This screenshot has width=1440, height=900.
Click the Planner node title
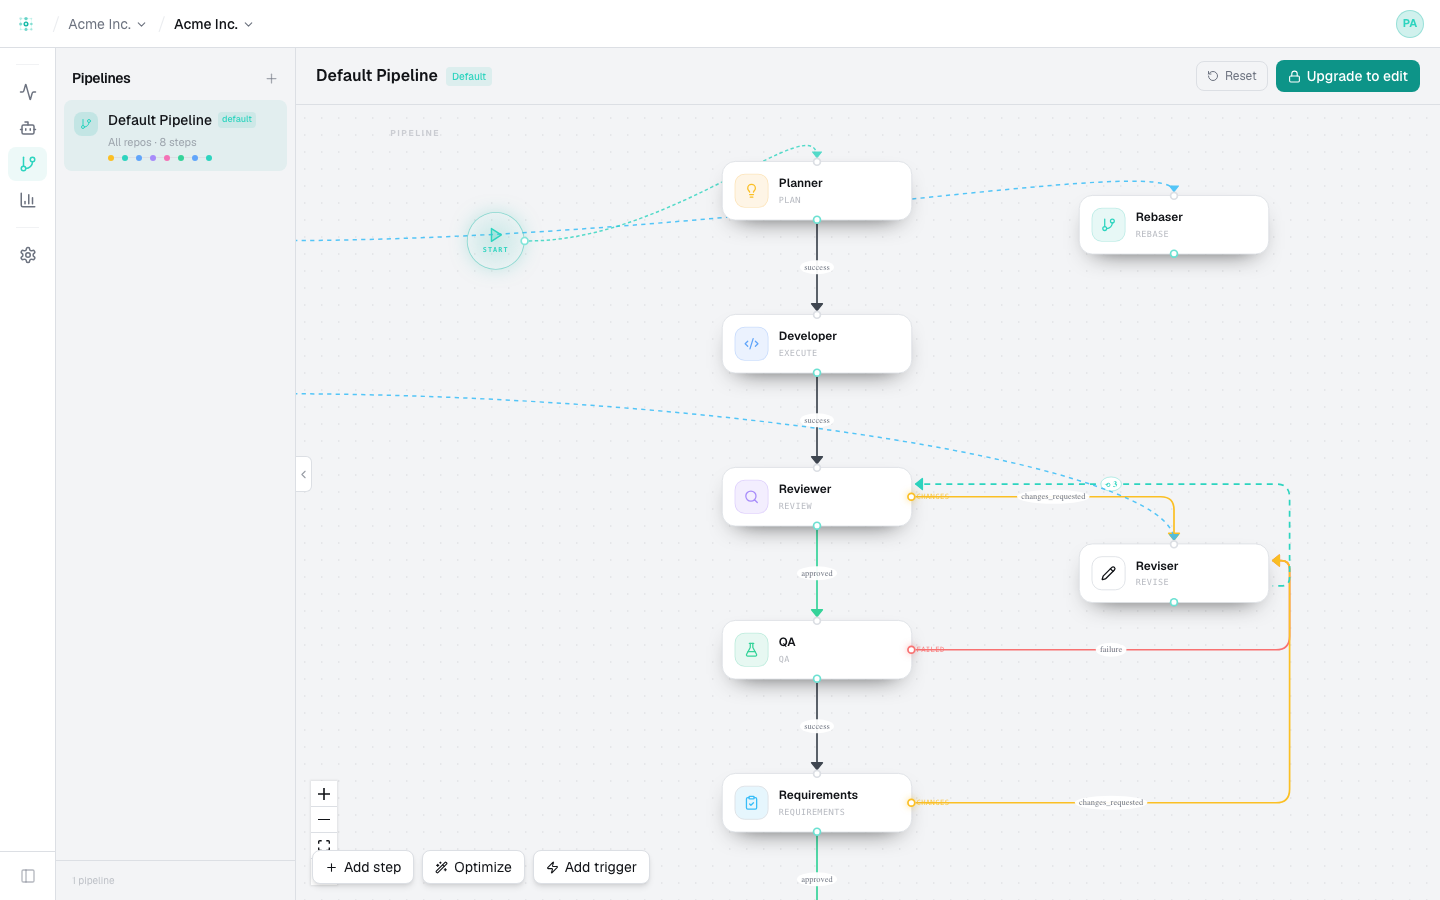click(800, 183)
